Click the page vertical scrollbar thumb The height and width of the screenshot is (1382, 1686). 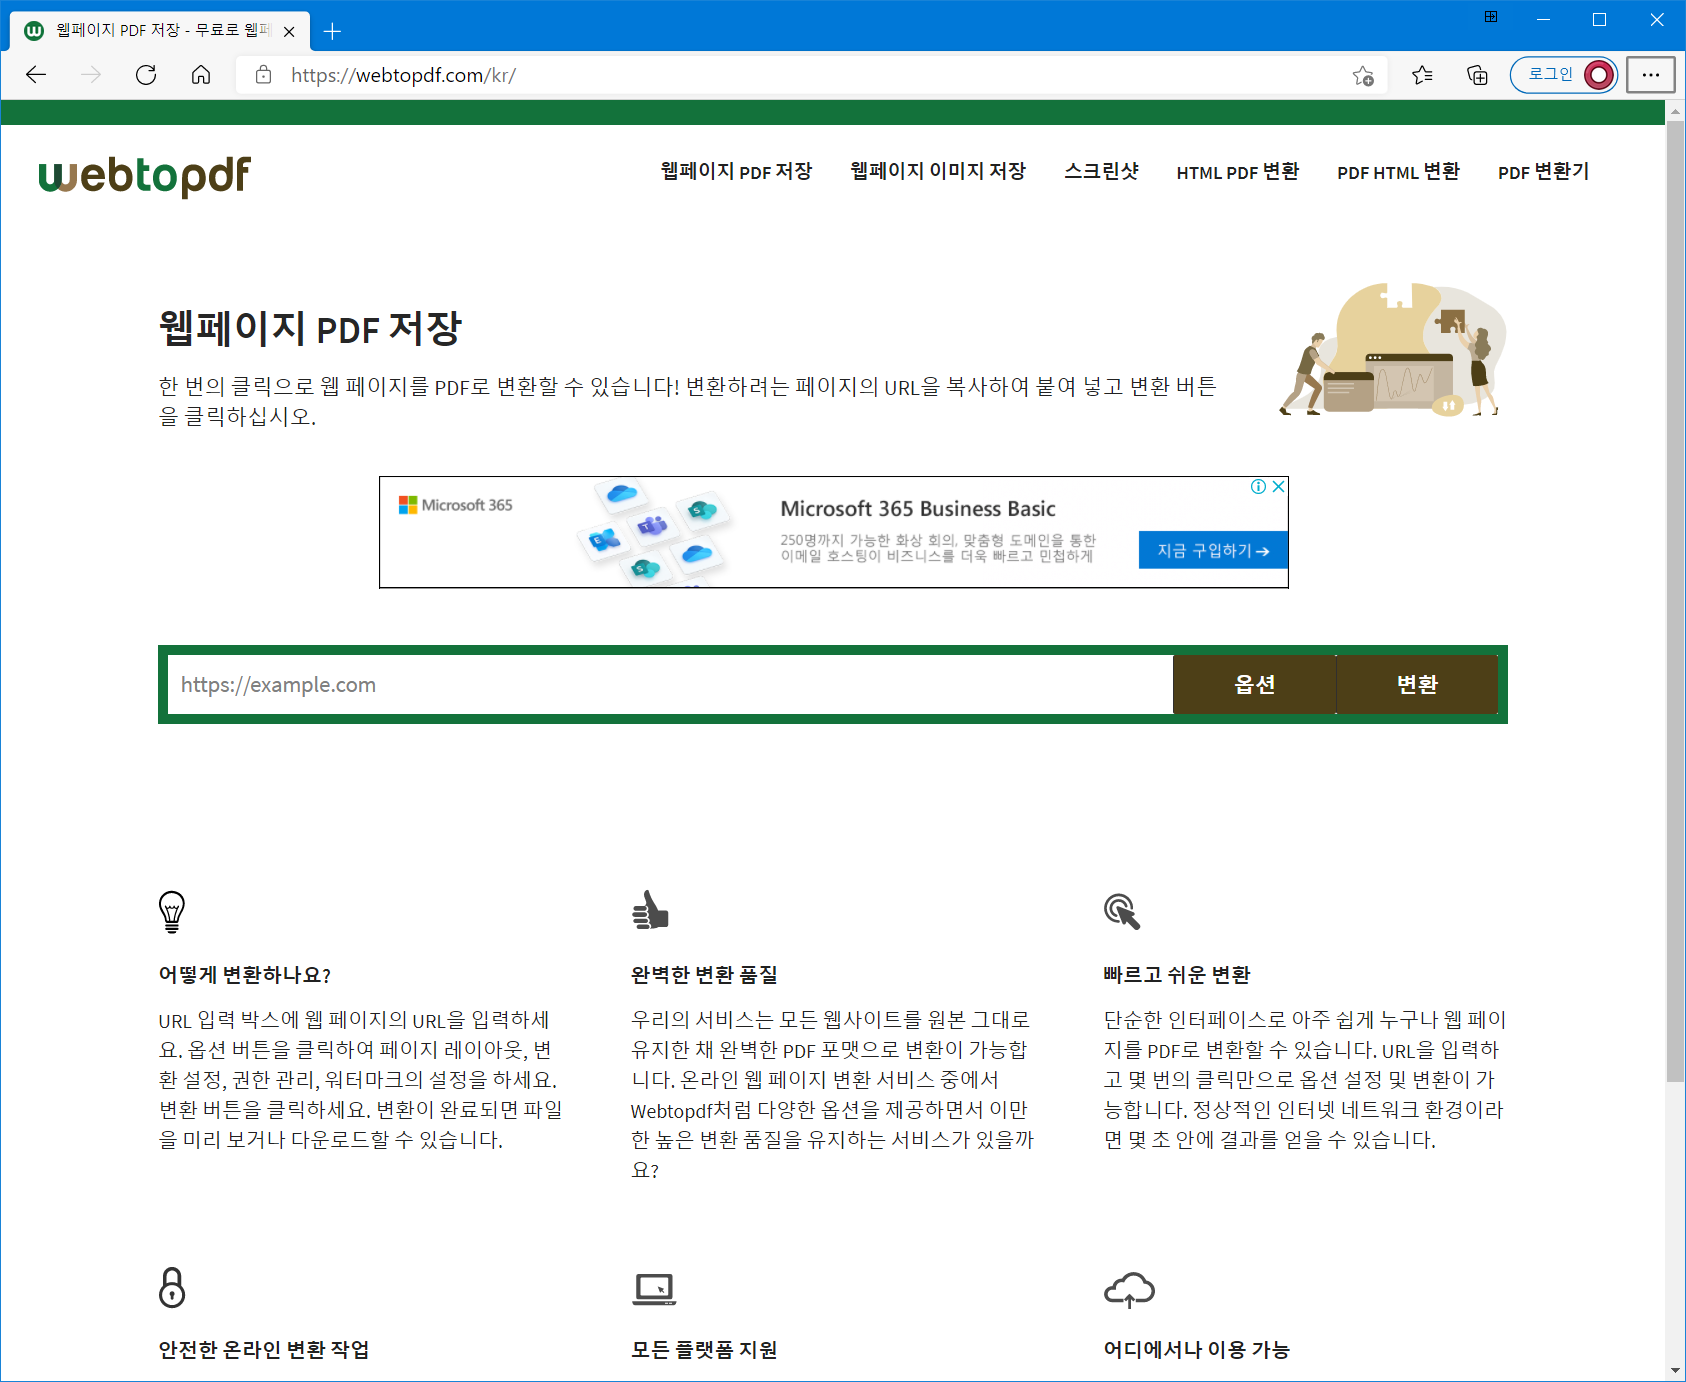coord(1675,600)
